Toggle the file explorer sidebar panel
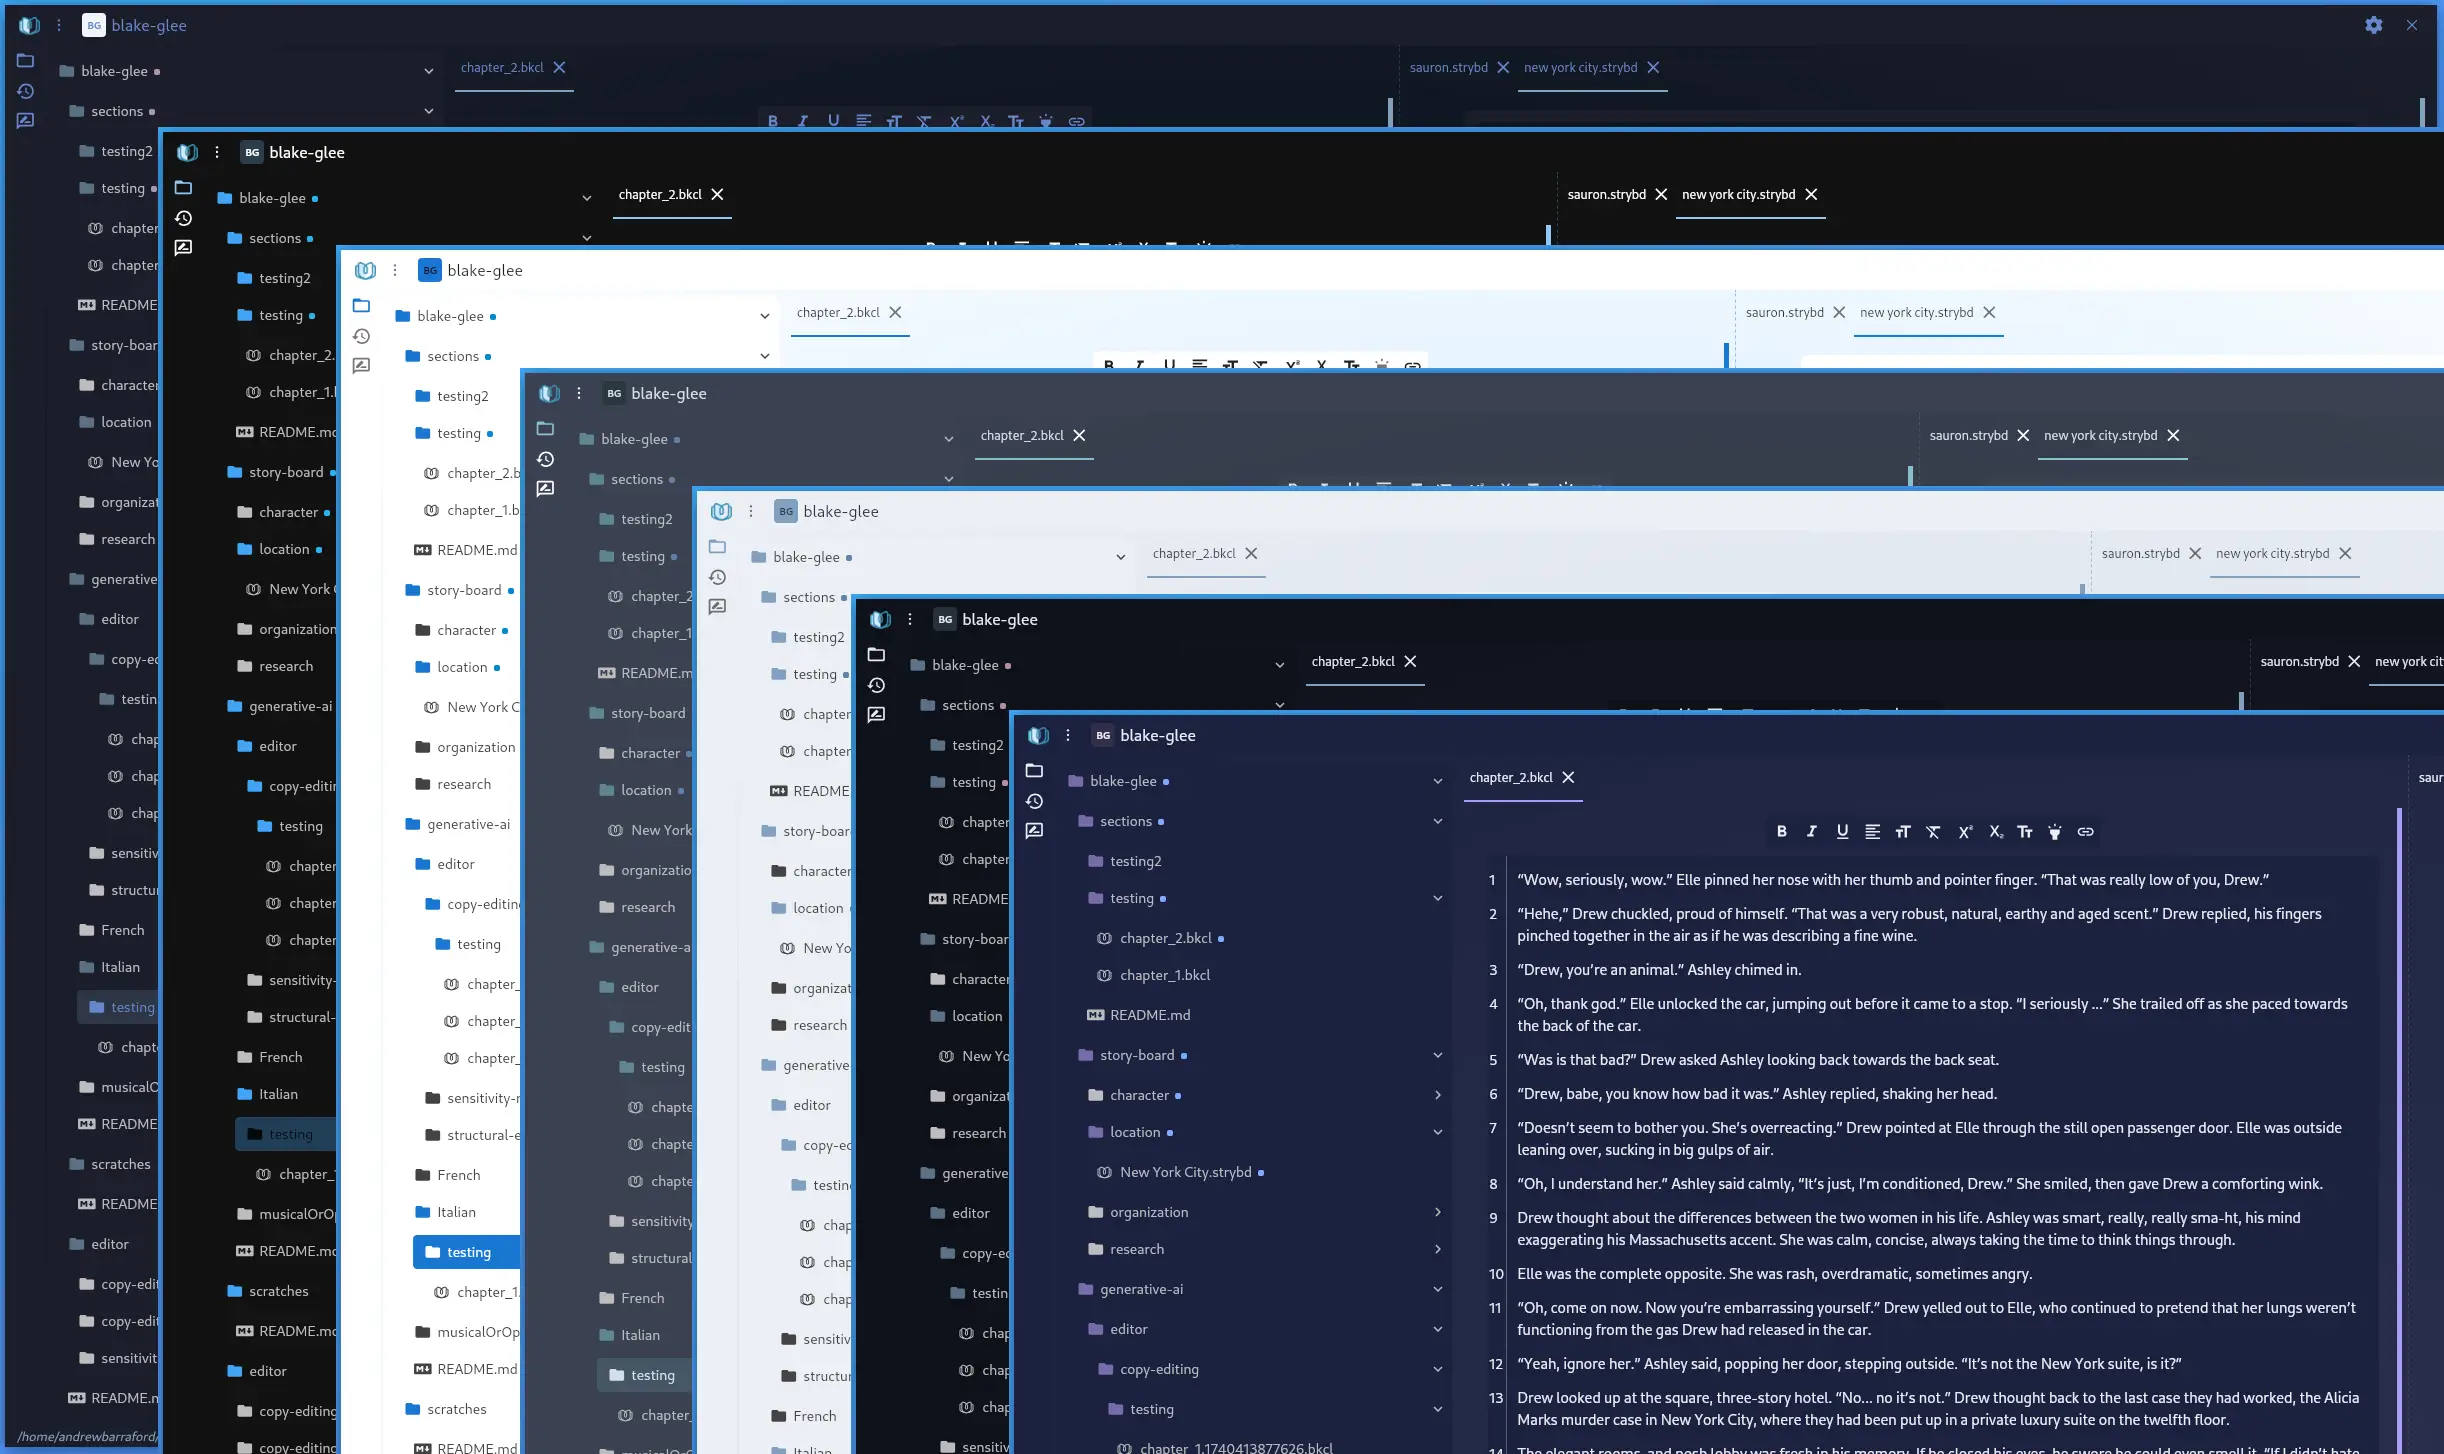Viewport: 2444px width, 1454px height. [1035, 771]
